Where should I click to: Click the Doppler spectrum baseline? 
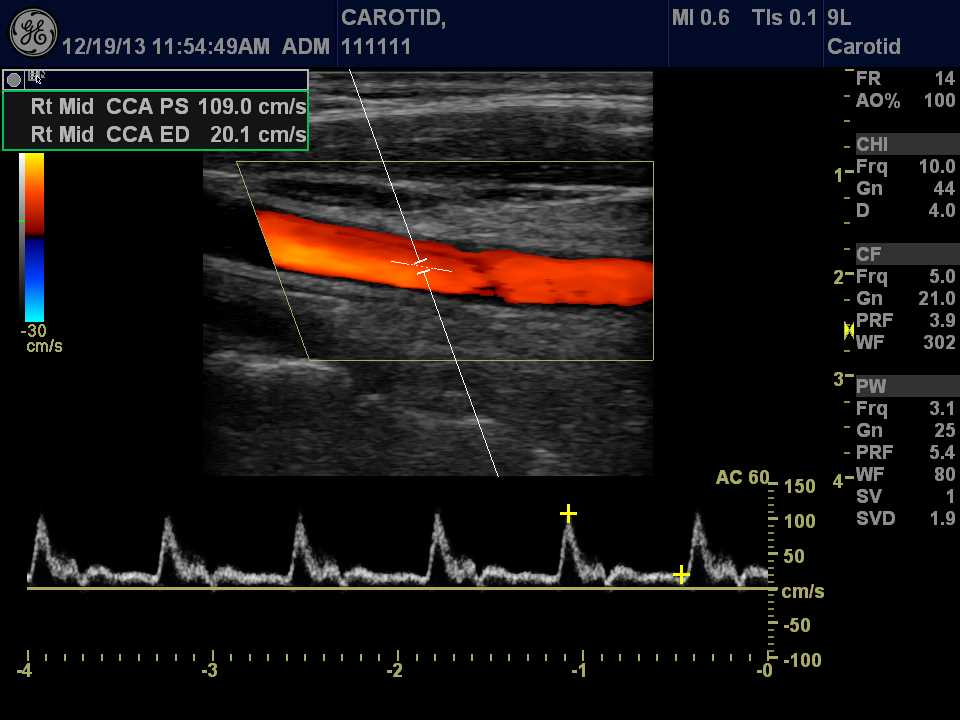(x=400, y=589)
